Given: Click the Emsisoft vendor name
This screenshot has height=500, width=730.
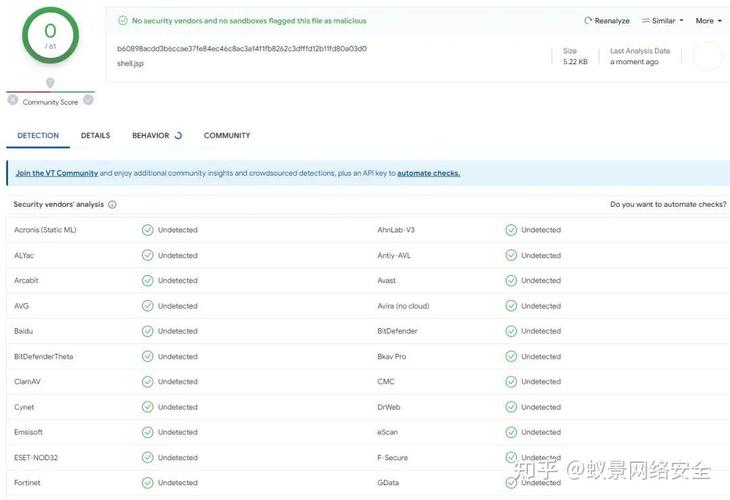Looking at the screenshot, I should (28, 432).
